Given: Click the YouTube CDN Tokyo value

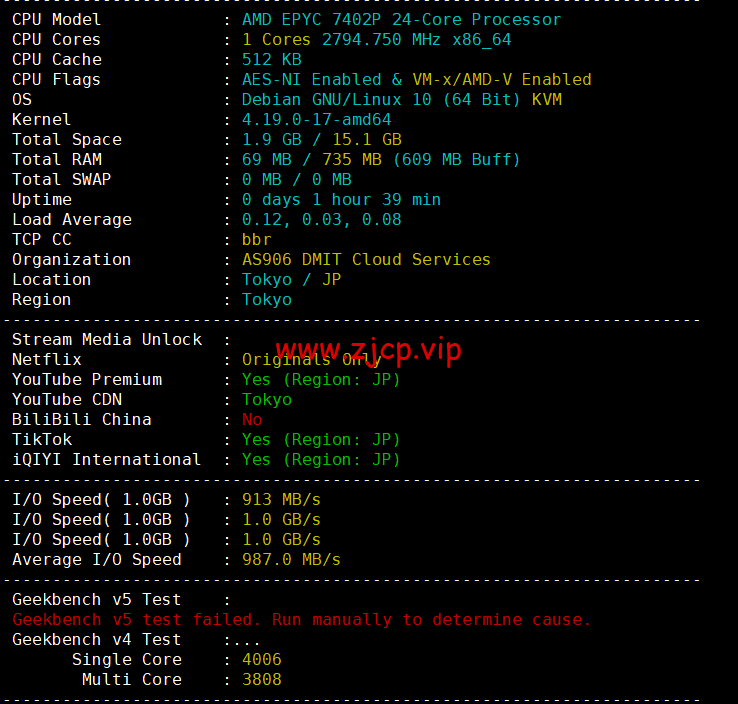Looking at the screenshot, I should tap(267, 400).
